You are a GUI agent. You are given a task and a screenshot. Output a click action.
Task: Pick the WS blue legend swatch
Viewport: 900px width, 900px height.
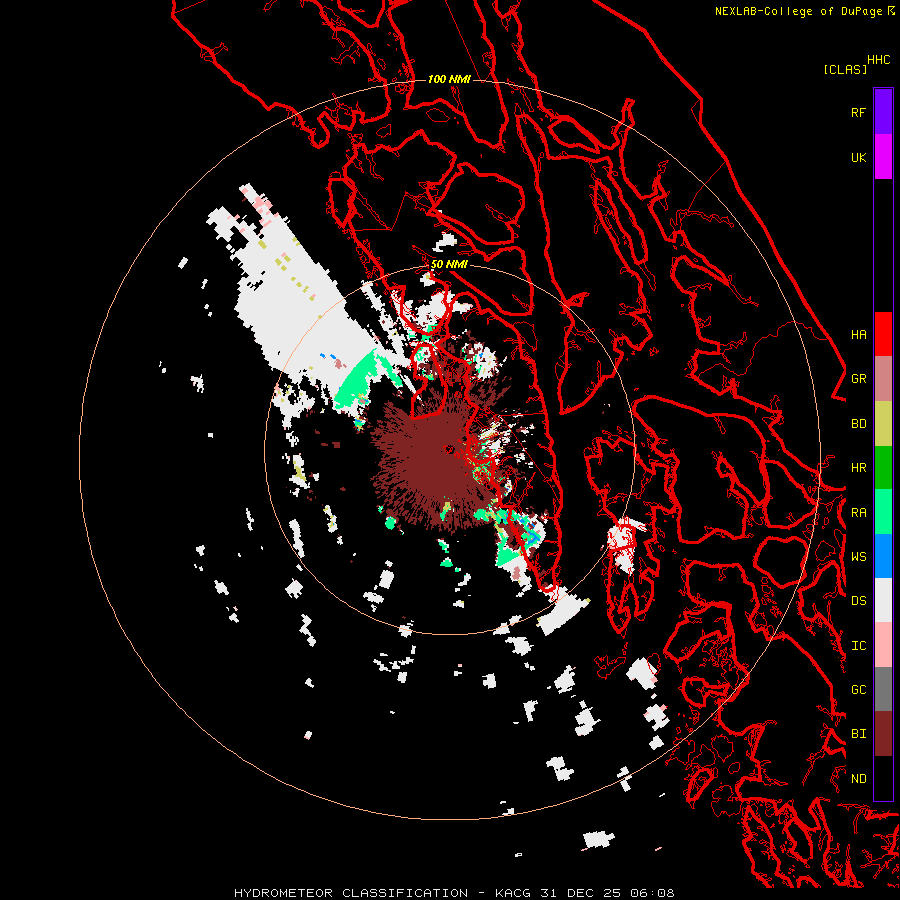(x=883, y=556)
